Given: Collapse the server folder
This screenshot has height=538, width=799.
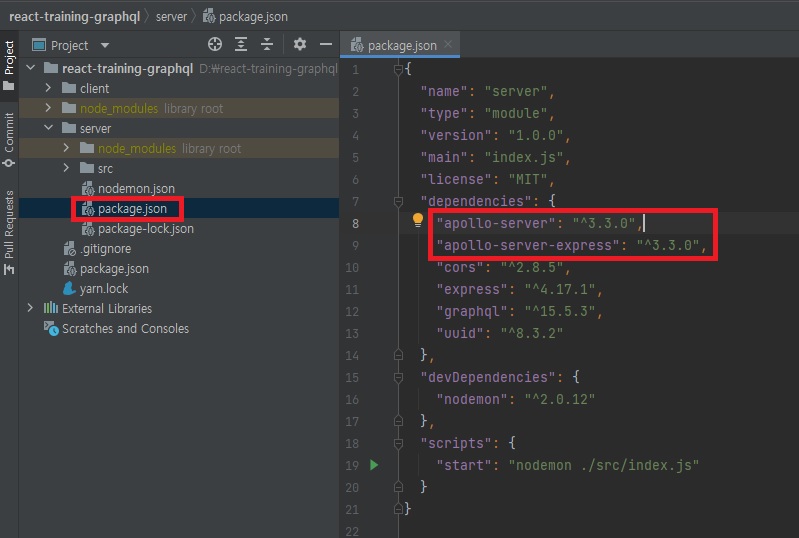Looking at the screenshot, I should pos(47,129).
